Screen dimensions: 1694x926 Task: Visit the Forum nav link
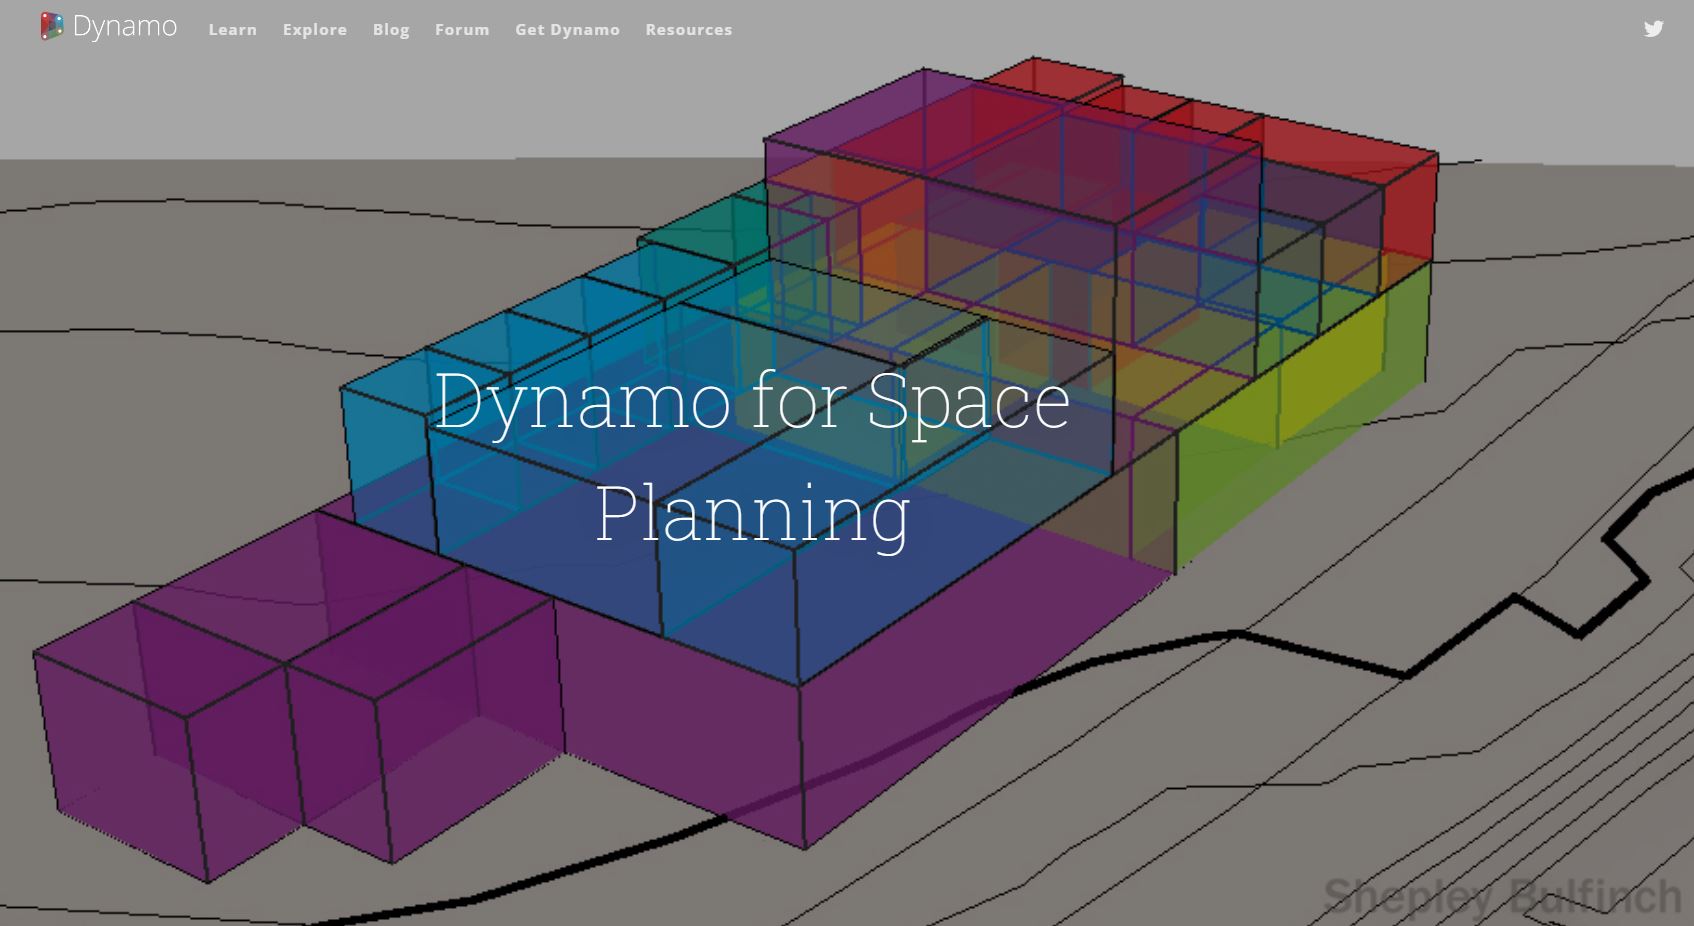[462, 30]
